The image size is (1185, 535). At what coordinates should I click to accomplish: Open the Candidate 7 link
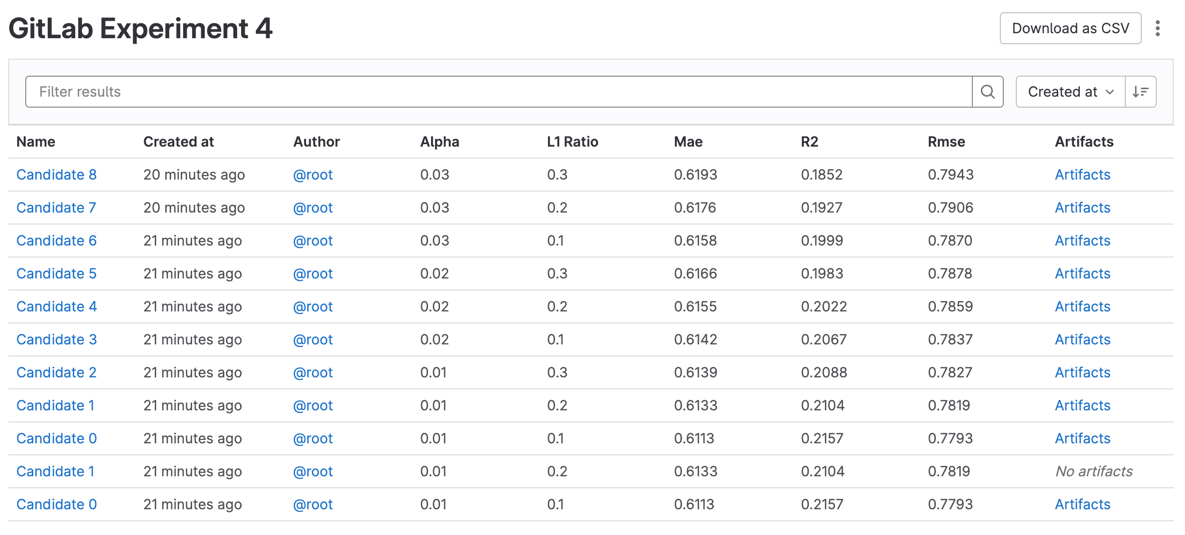point(57,208)
